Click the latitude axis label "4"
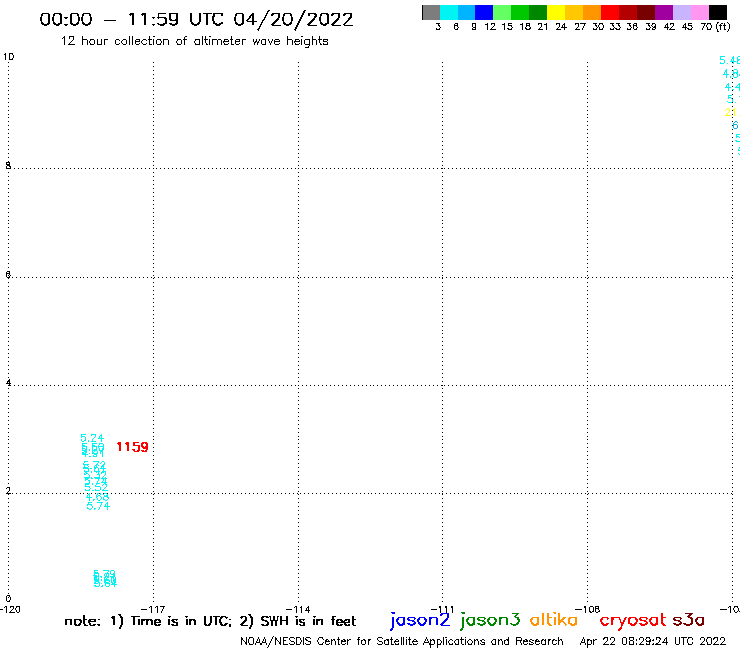The width and height of the screenshot is (740, 650). 8,382
